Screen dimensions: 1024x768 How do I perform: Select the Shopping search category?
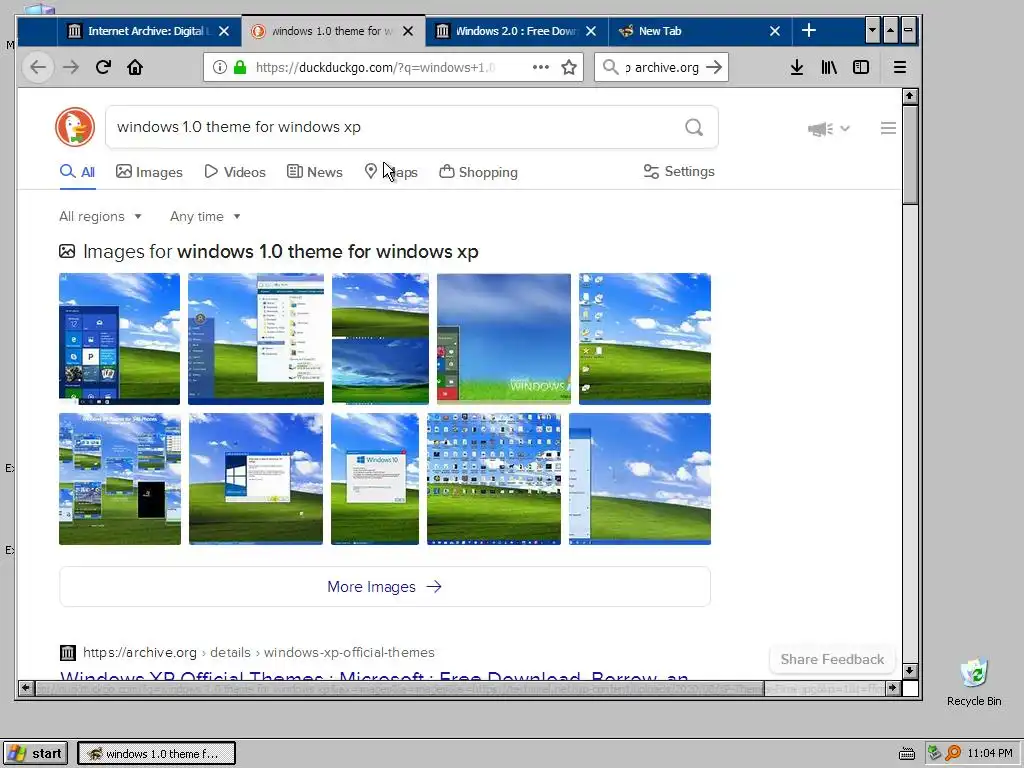click(x=479, y=172)
